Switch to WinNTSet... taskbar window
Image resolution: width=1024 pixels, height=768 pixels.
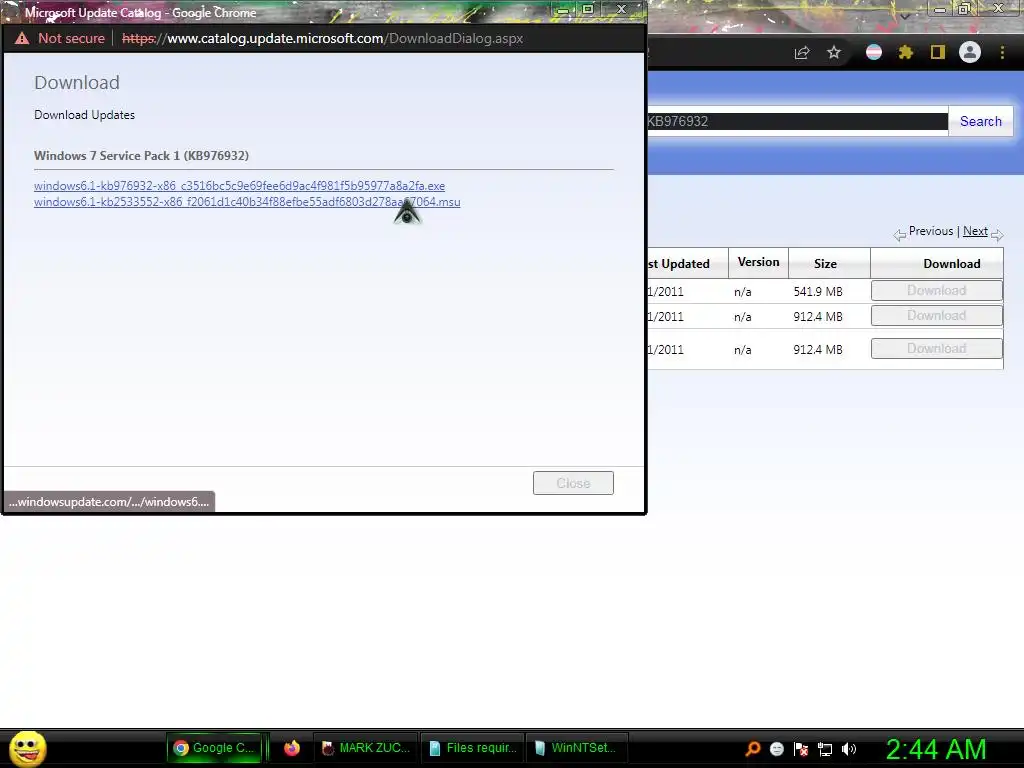575,748
